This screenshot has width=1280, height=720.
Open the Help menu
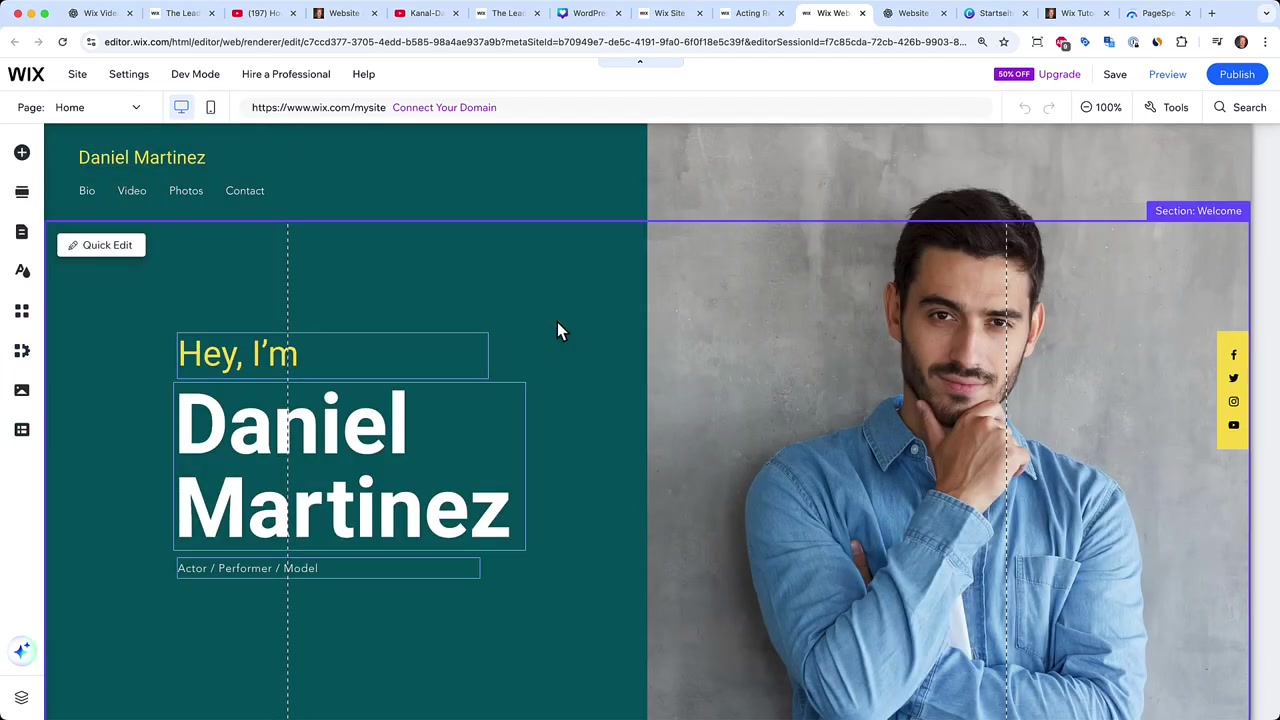click(363, 74)
